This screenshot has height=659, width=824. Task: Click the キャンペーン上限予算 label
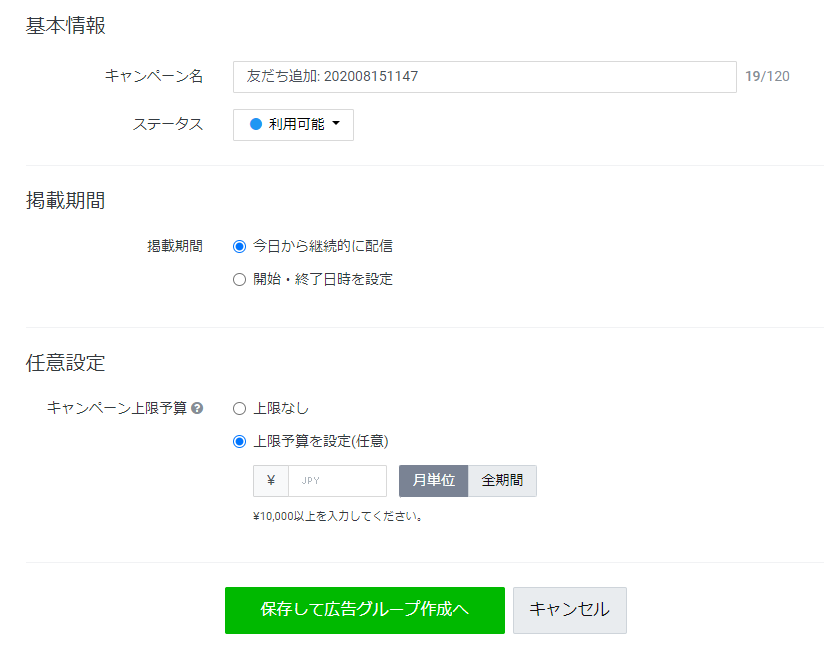pyautogui.click(x=117, y=408)
